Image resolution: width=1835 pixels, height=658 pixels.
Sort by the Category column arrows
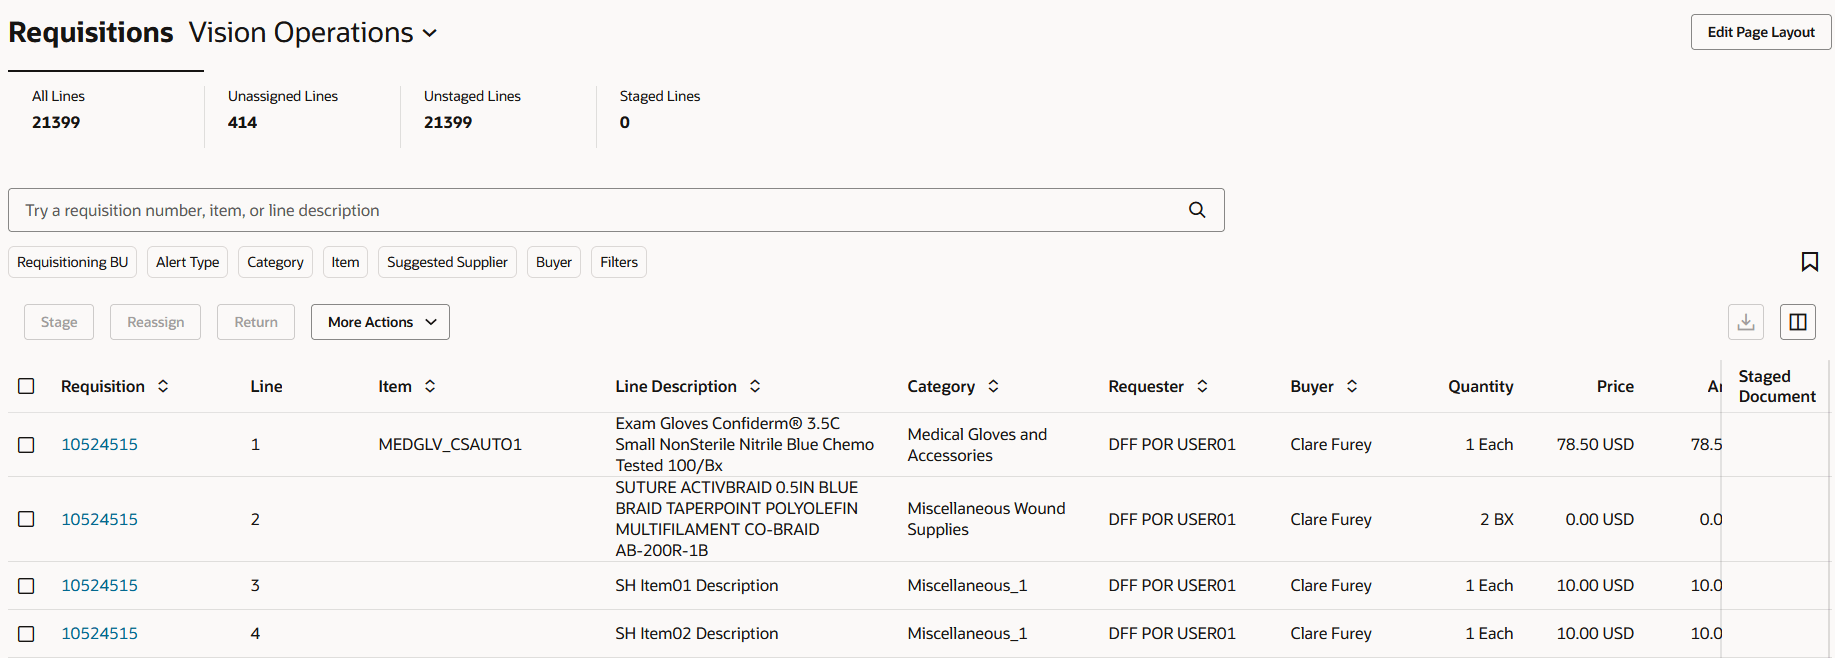993,386
